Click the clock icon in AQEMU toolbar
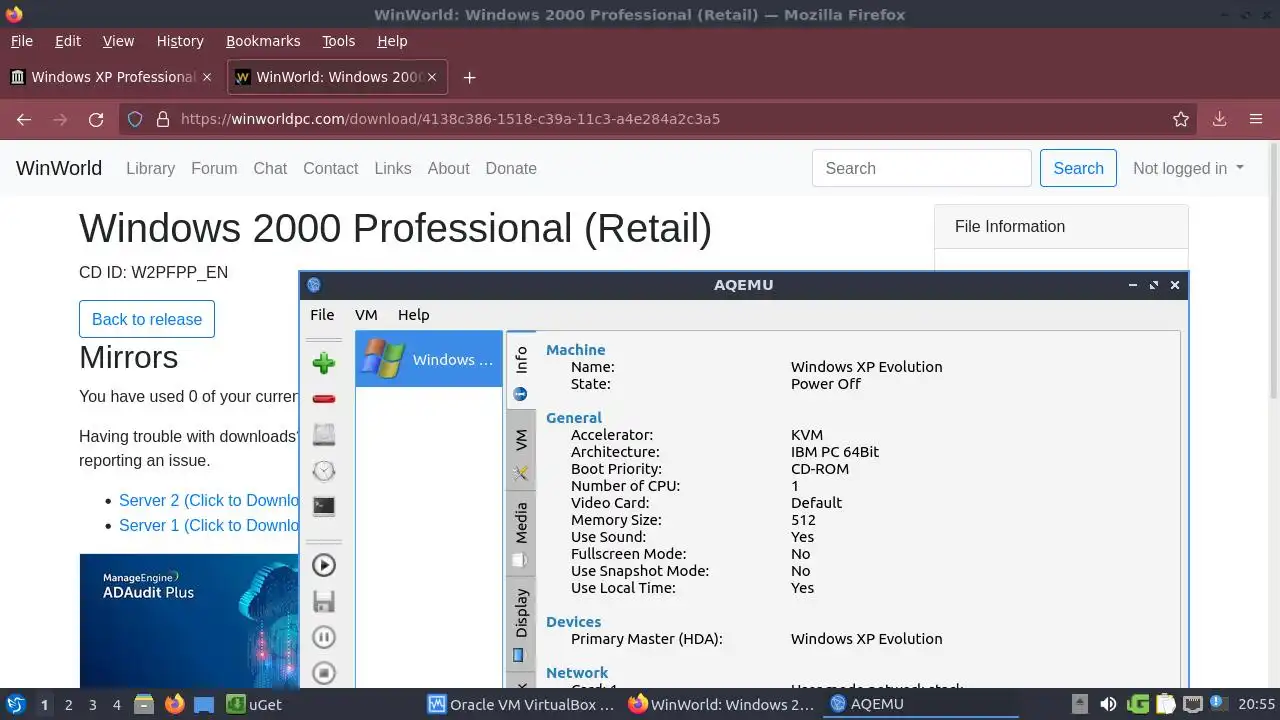1280x720 pixels. coord(323,470)
